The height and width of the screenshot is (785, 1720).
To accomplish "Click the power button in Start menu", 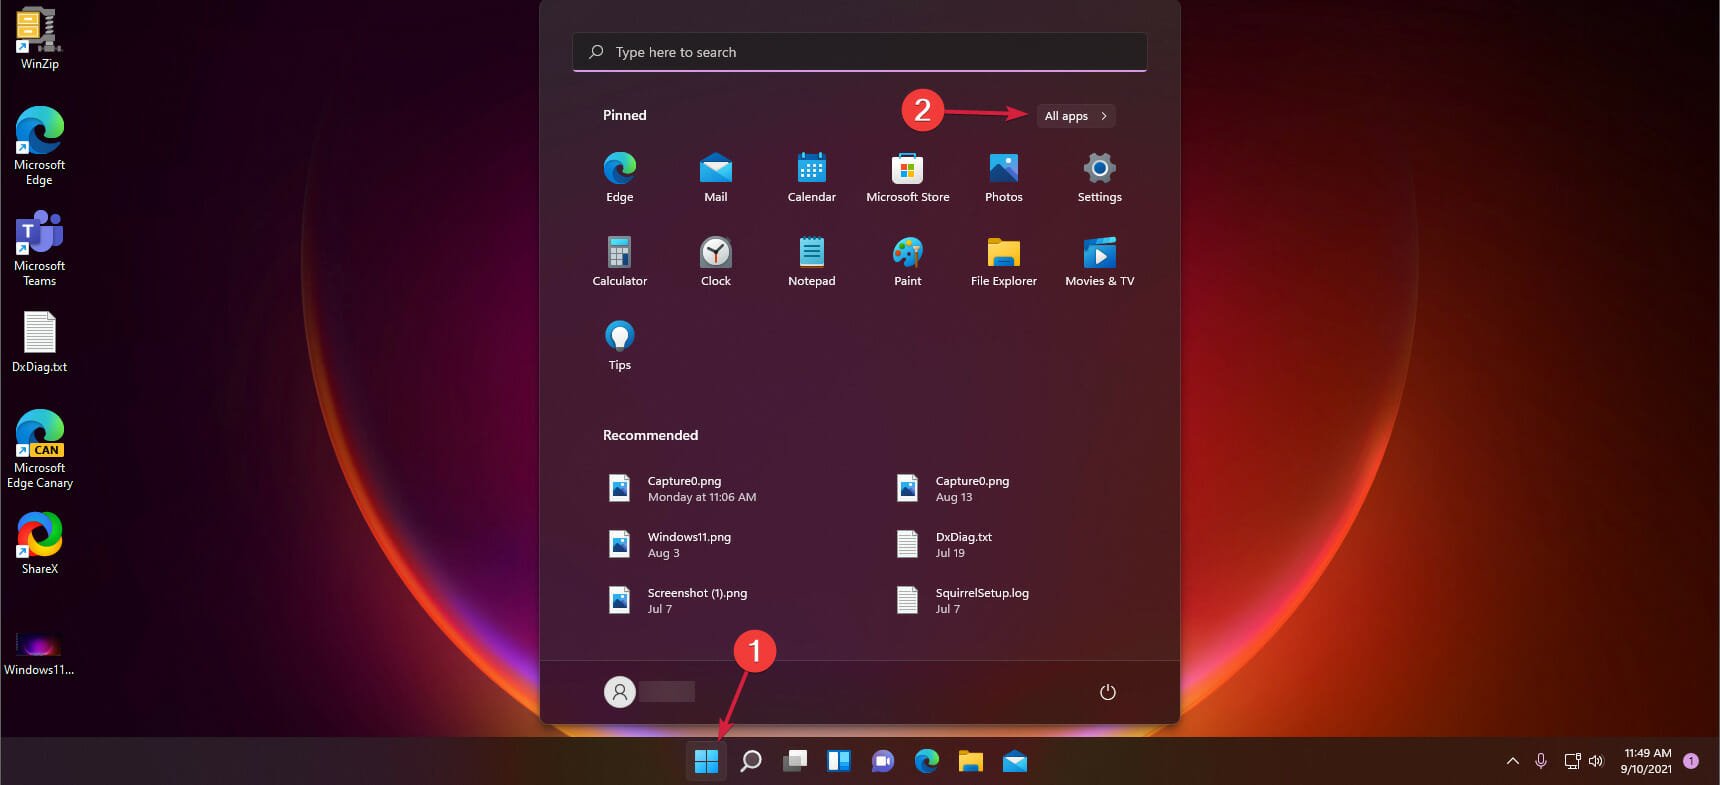I will click(x=1108, y=692).
